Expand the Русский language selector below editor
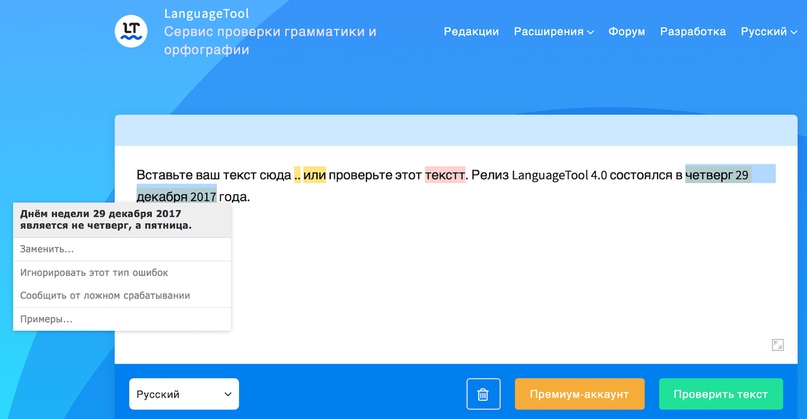Viewport: 807px width, 419px height. (x=184, y=394)
